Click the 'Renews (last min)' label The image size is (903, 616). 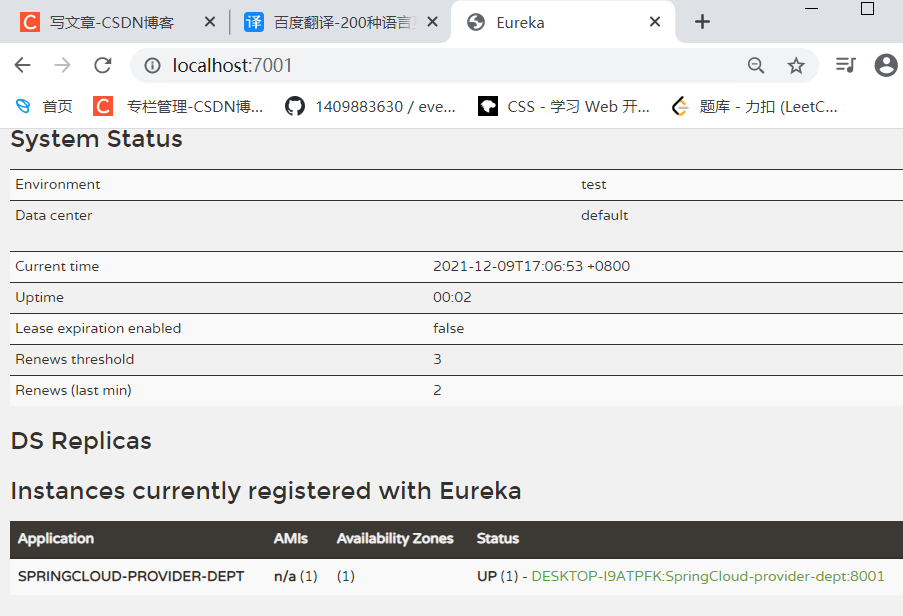click(x=73, y=390)
